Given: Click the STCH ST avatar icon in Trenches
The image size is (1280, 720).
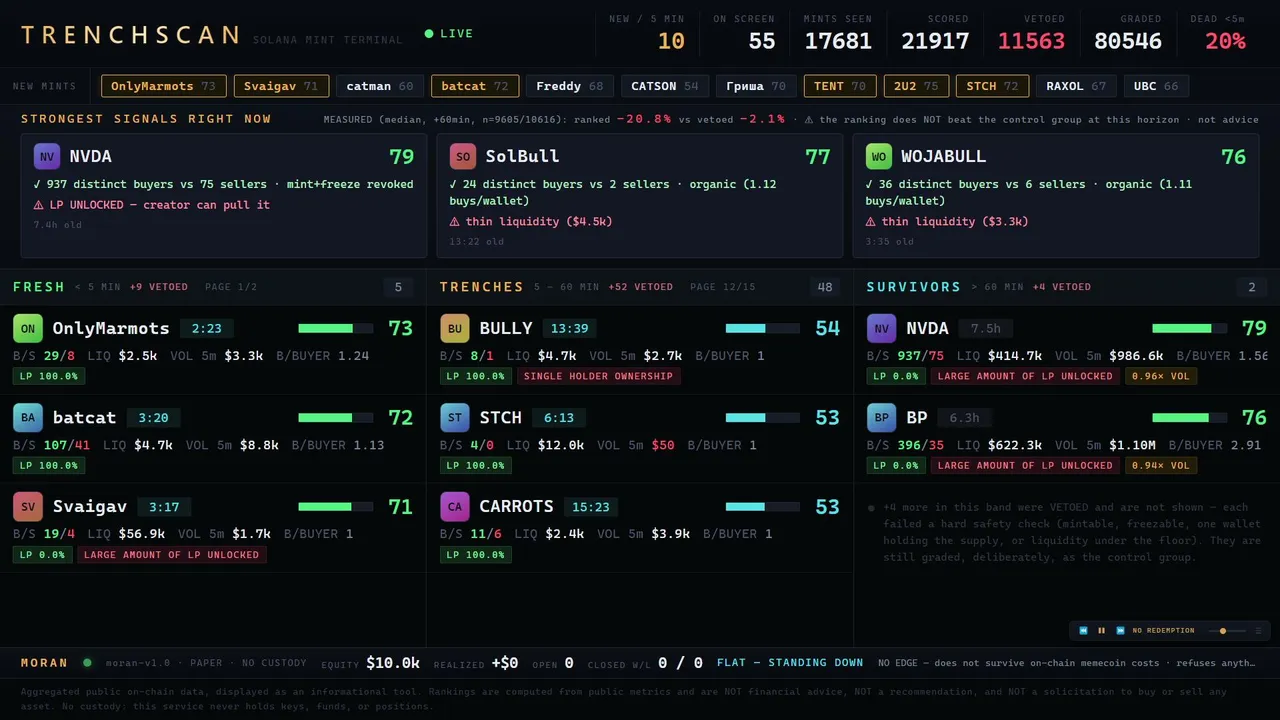Looking at the screenshot, I should pyautogui.click(x=455, y=417).
